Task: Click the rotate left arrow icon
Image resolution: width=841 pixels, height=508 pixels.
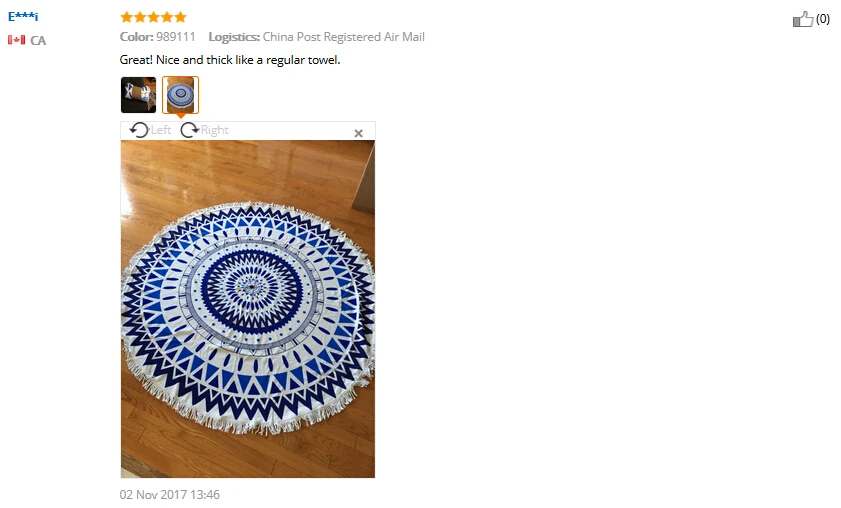Action: tap(139, 130)
